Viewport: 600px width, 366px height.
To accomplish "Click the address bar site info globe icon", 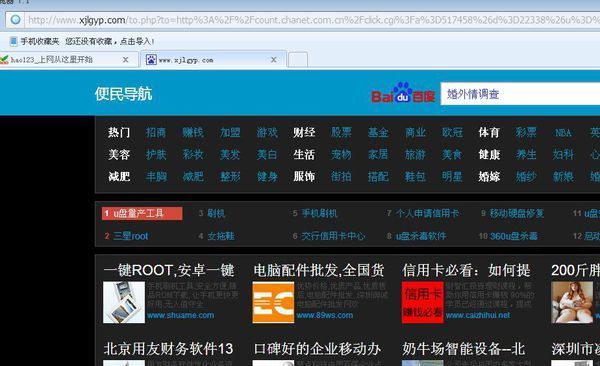I will tap(15, 20).
